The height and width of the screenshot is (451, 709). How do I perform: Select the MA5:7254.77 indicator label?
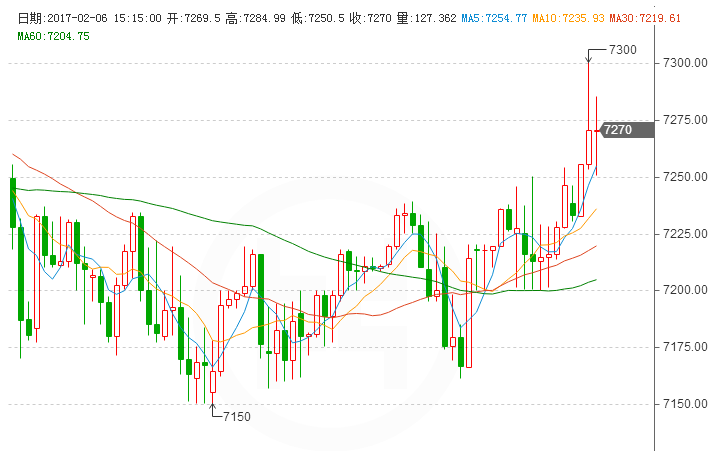pyautogui.click(x=494, y=19)
